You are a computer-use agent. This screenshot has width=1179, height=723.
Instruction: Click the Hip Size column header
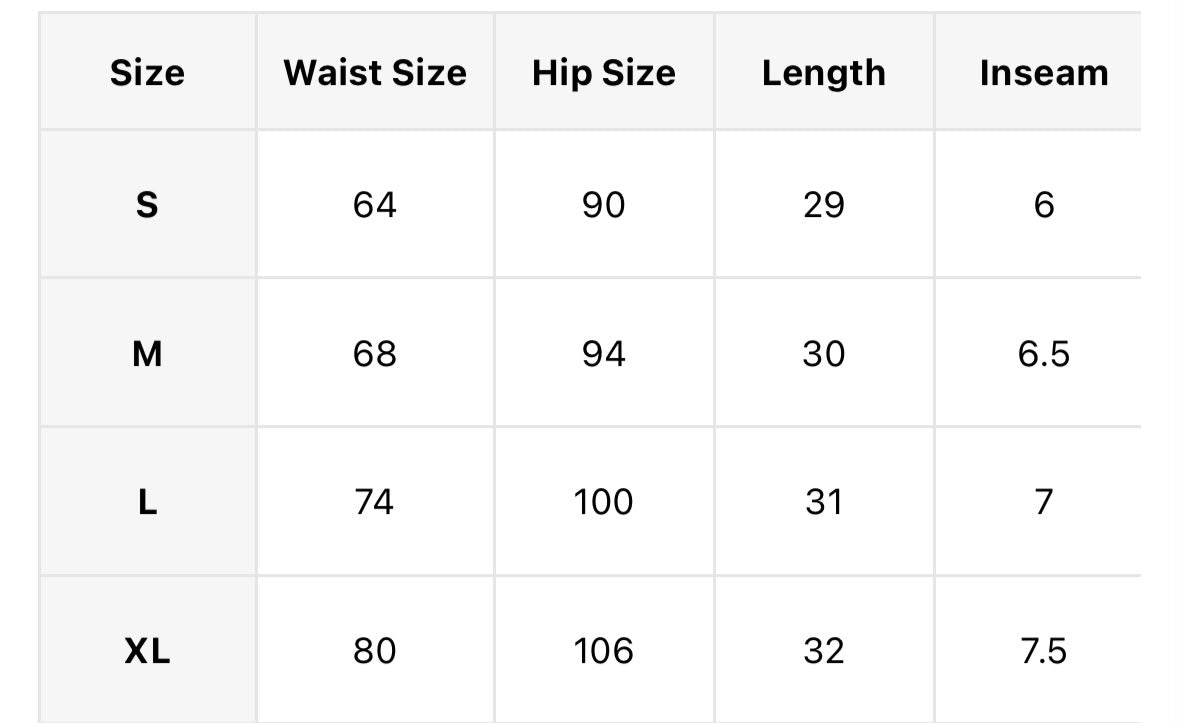click(604, 73)
